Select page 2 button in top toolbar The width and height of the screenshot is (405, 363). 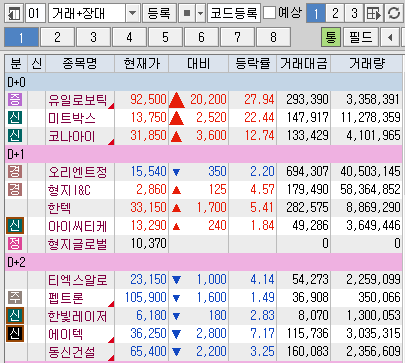click(335, 13)
